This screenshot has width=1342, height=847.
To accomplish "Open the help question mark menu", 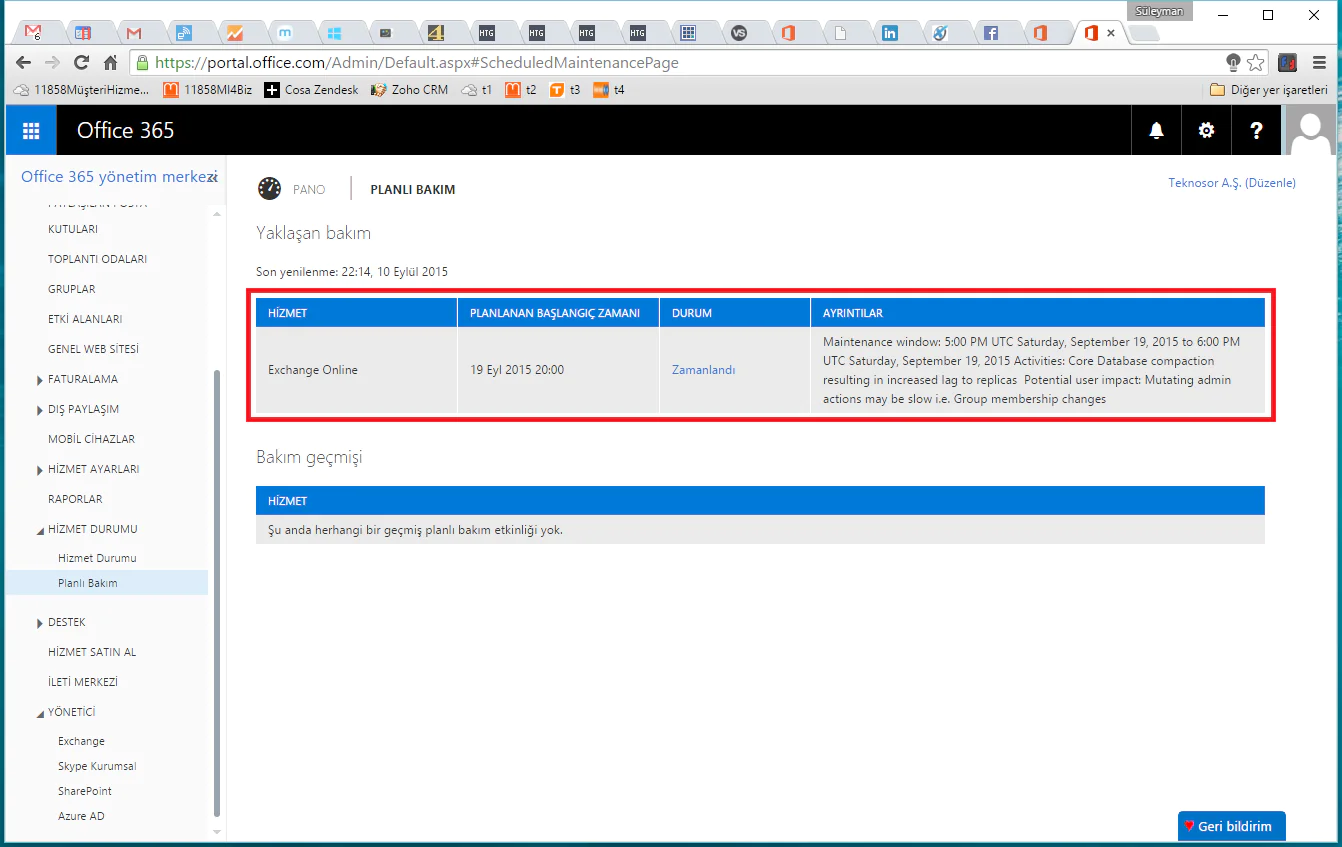I will pyautogui.click(x=1256, y=130).
